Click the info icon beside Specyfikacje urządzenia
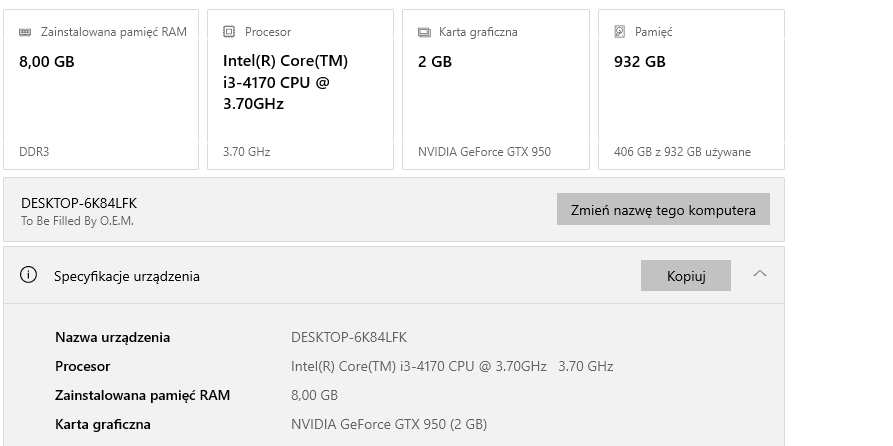The width and height of the screenshot is (893, 446). [x=29, y=275]
